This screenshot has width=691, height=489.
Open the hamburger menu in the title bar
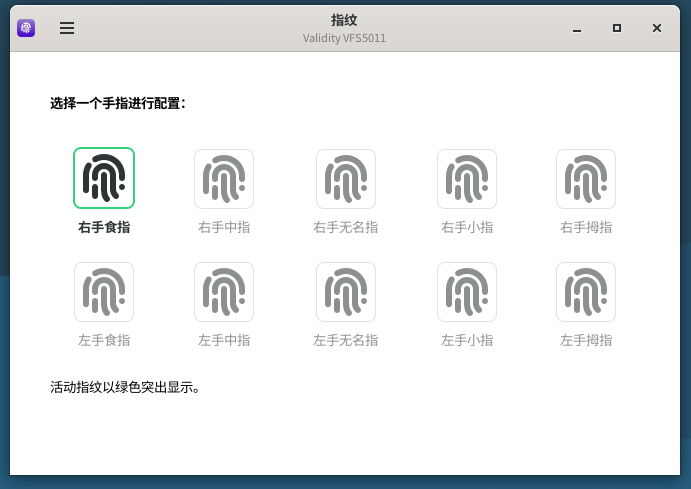67,28
